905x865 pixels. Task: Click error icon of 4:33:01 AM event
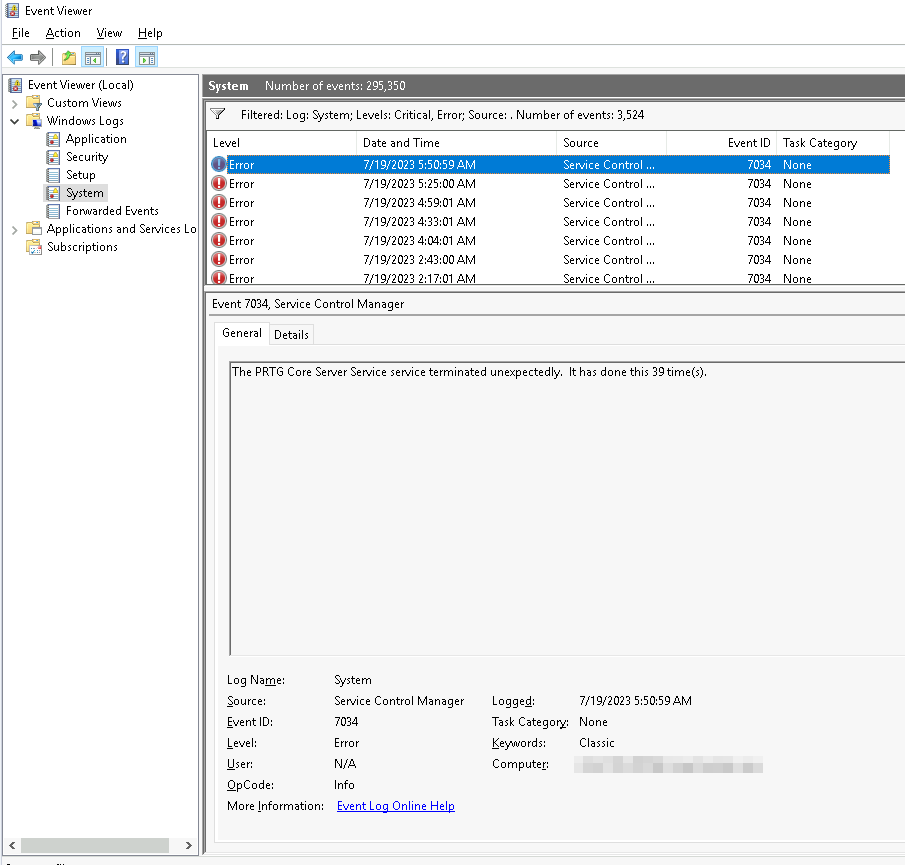pyautogui.click(x=219, y=222)
